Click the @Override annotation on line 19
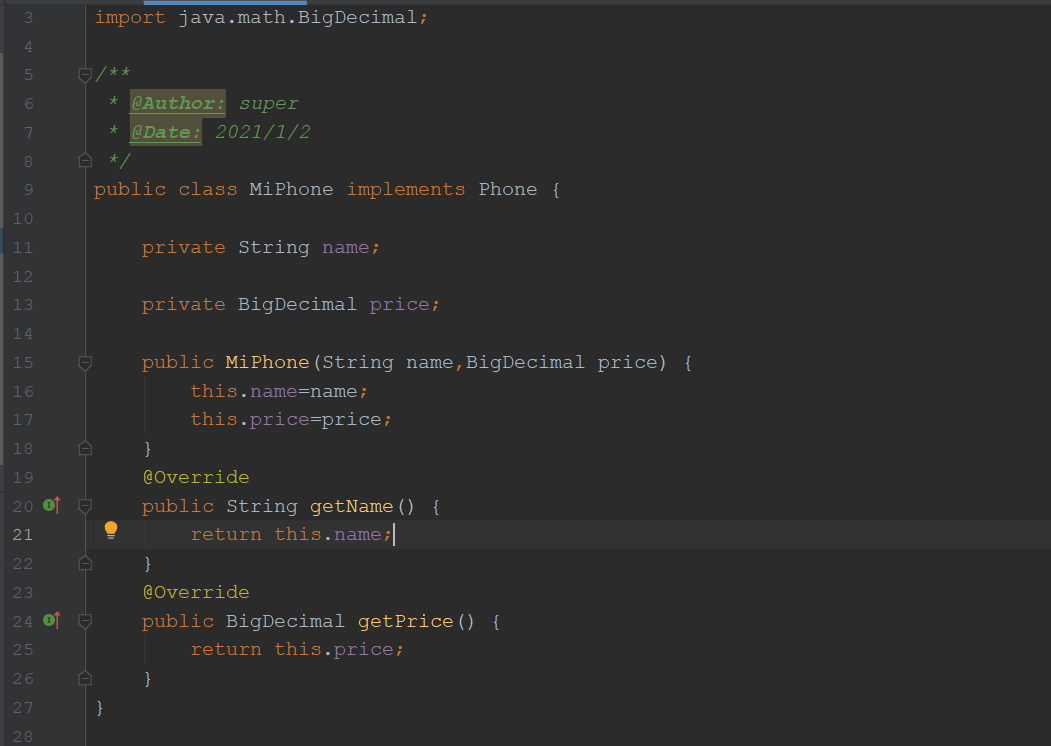This screenshot has height=746, width=1051. [x=196, y=477]
